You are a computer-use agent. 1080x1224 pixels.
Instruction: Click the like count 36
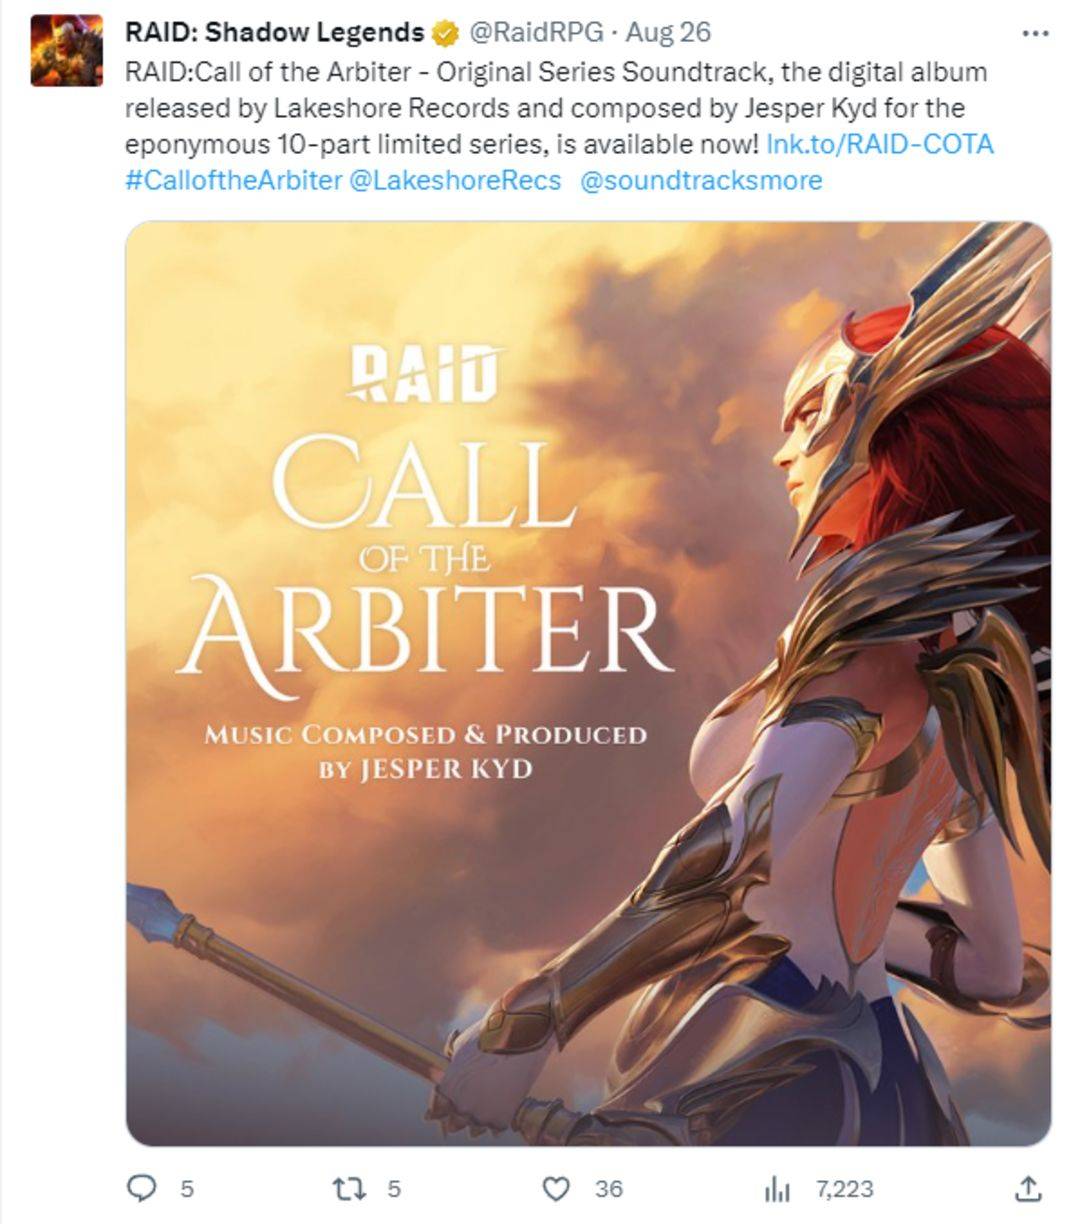point(609,1189)
